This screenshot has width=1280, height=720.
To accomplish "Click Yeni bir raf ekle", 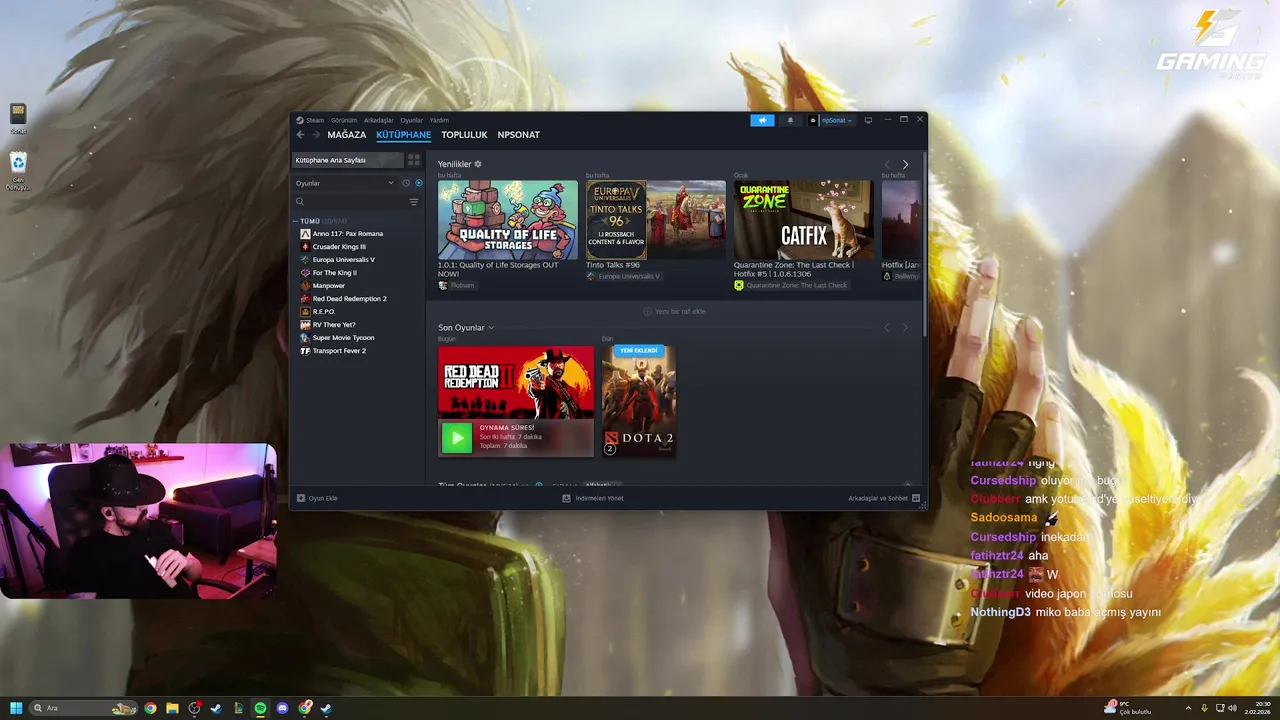I will point(675,311).
